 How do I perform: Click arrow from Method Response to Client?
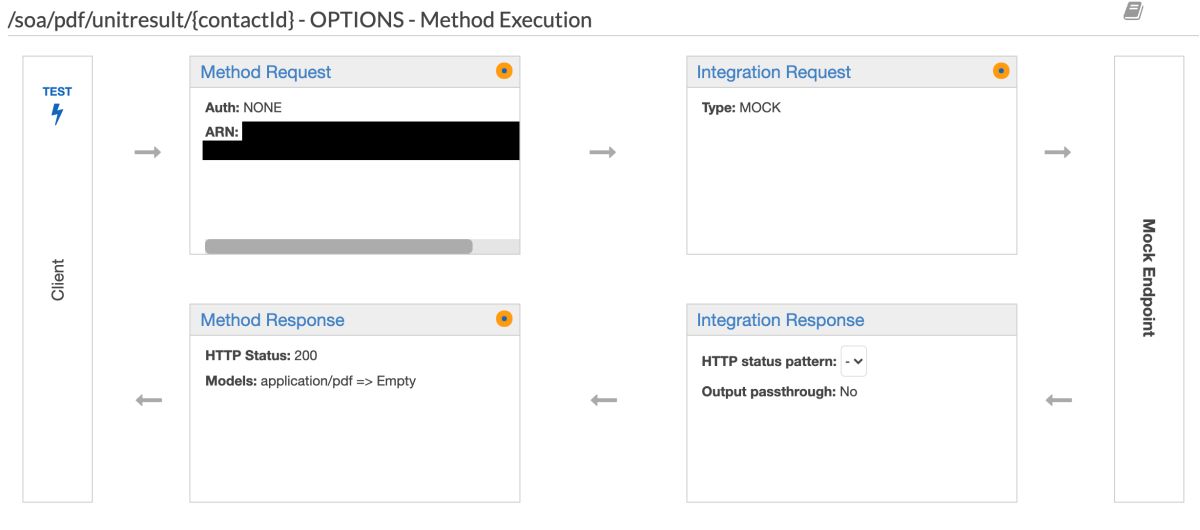click(x=148, y=401)
